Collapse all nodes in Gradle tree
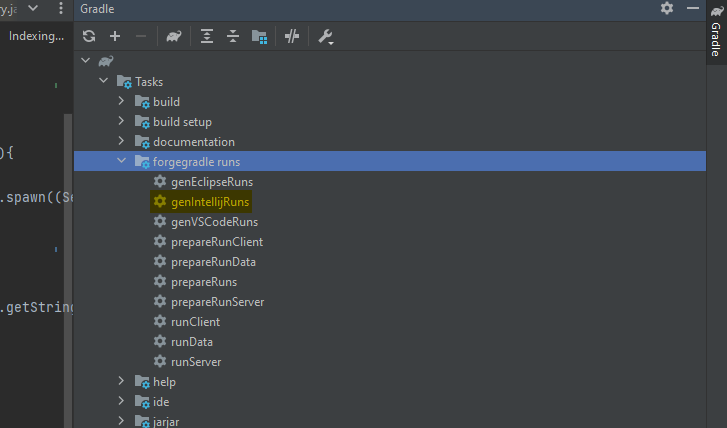The height and width of the screenshot is (428, 727). (233, 36)
